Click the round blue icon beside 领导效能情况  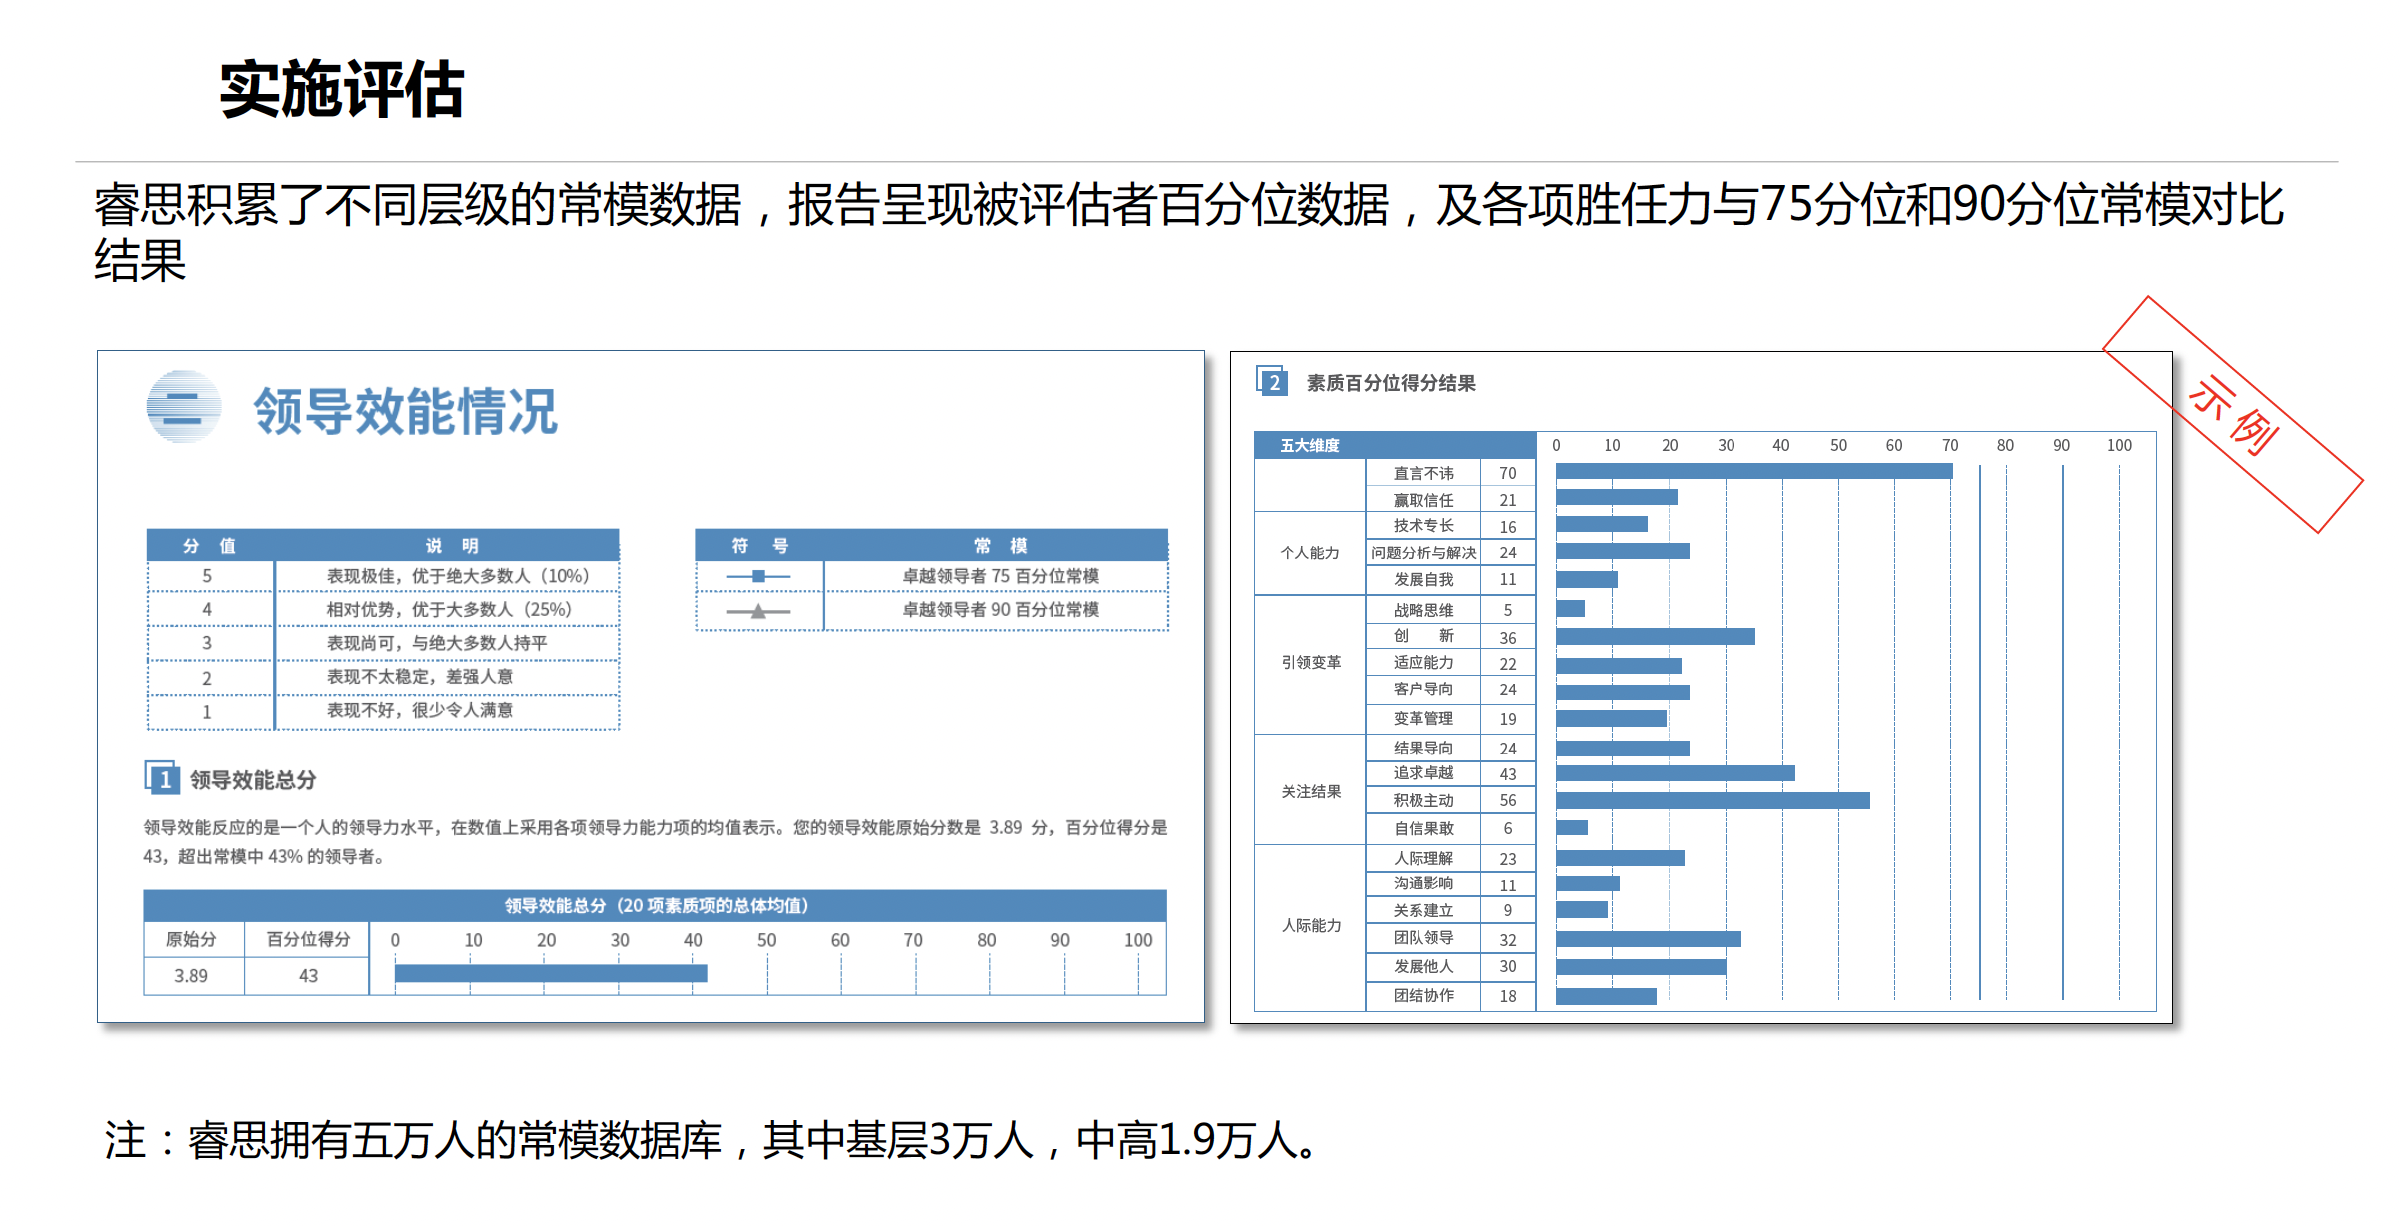click(x=183, y=407)
